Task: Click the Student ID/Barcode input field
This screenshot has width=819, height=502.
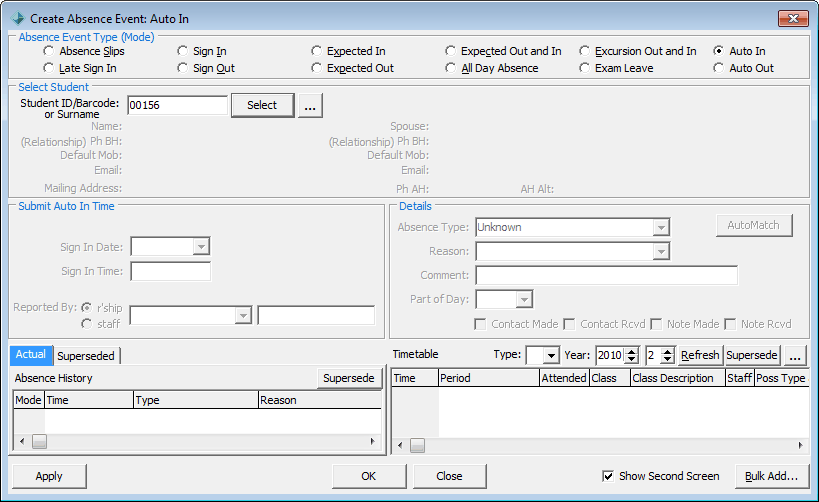Action: (x=177, y=105)
